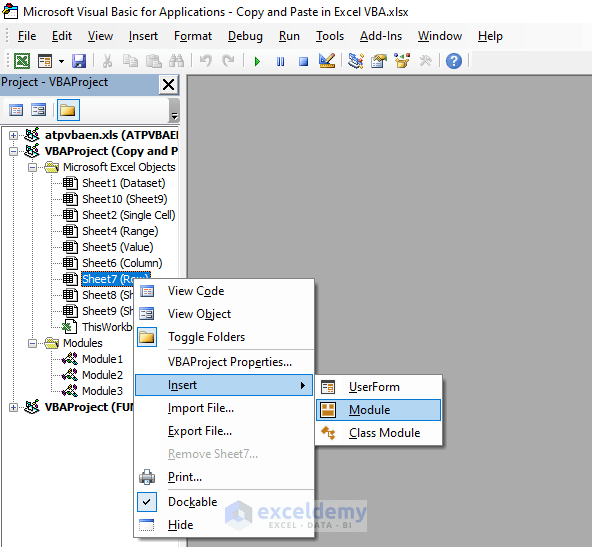Choose Print... from context menu
Image resolution: width=592 pixels, height=547 pixels.
224,477
